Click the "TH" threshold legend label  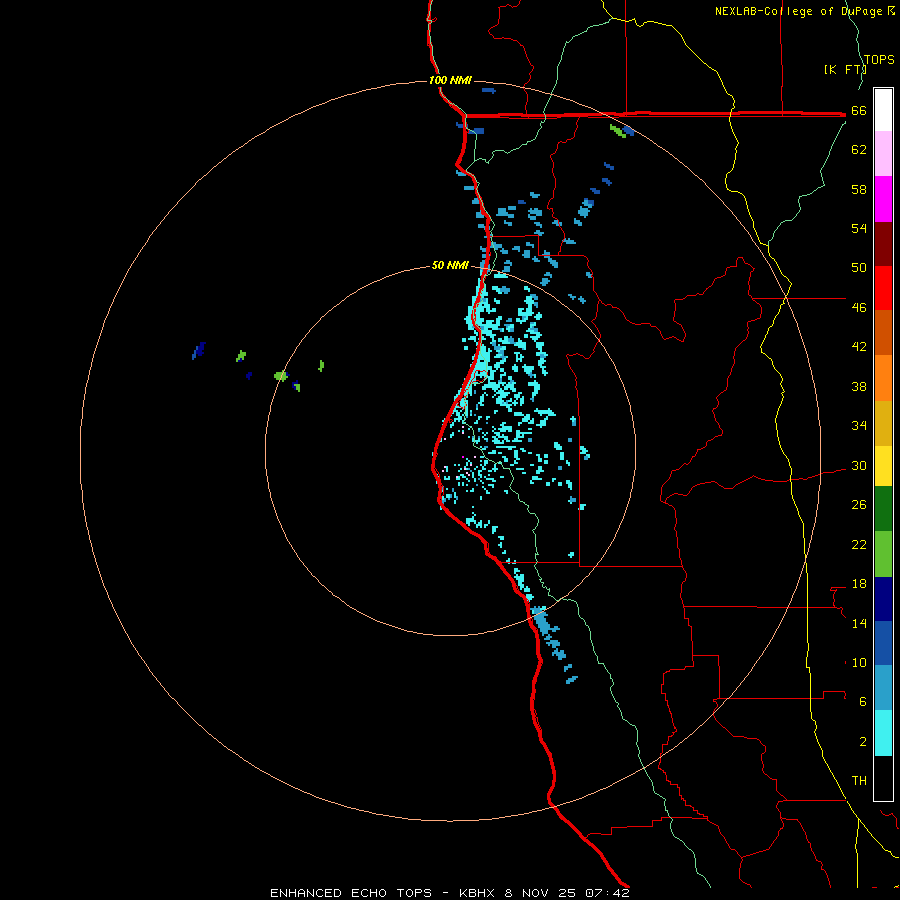coord(859,781)
